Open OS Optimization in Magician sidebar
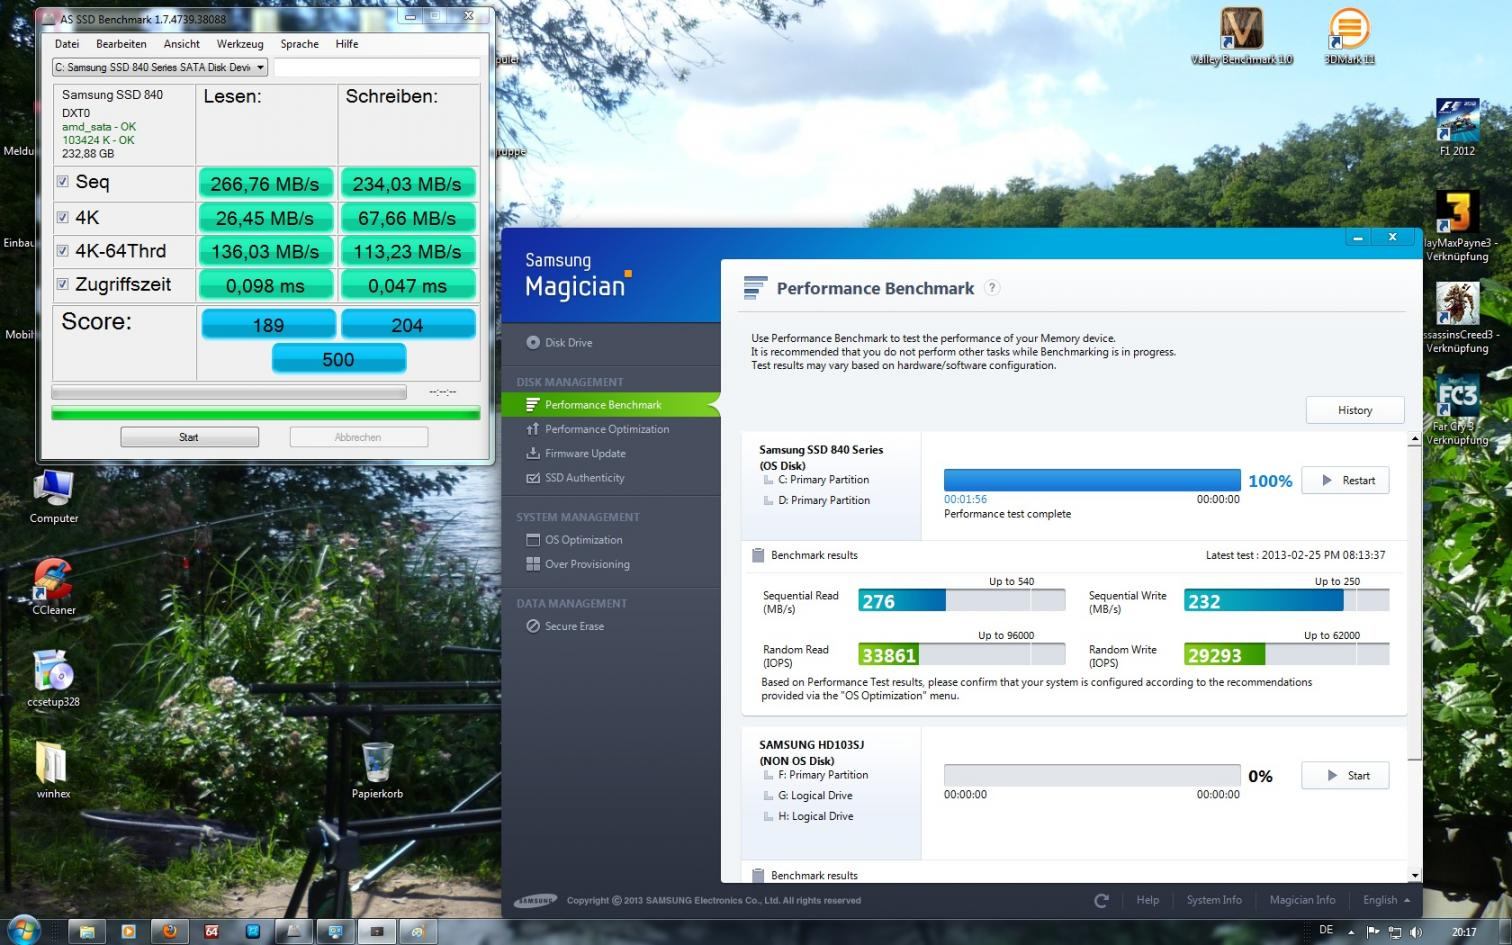Screen dimensions: 1512x945 (574, 540)
